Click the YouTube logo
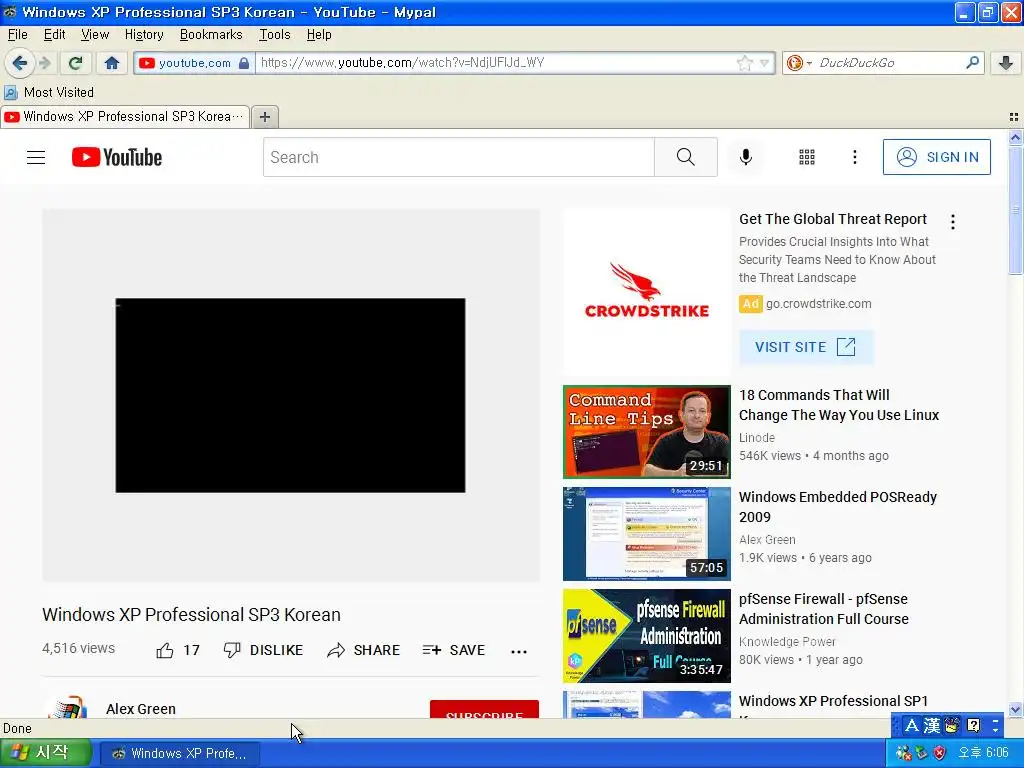 click(117, 157)
